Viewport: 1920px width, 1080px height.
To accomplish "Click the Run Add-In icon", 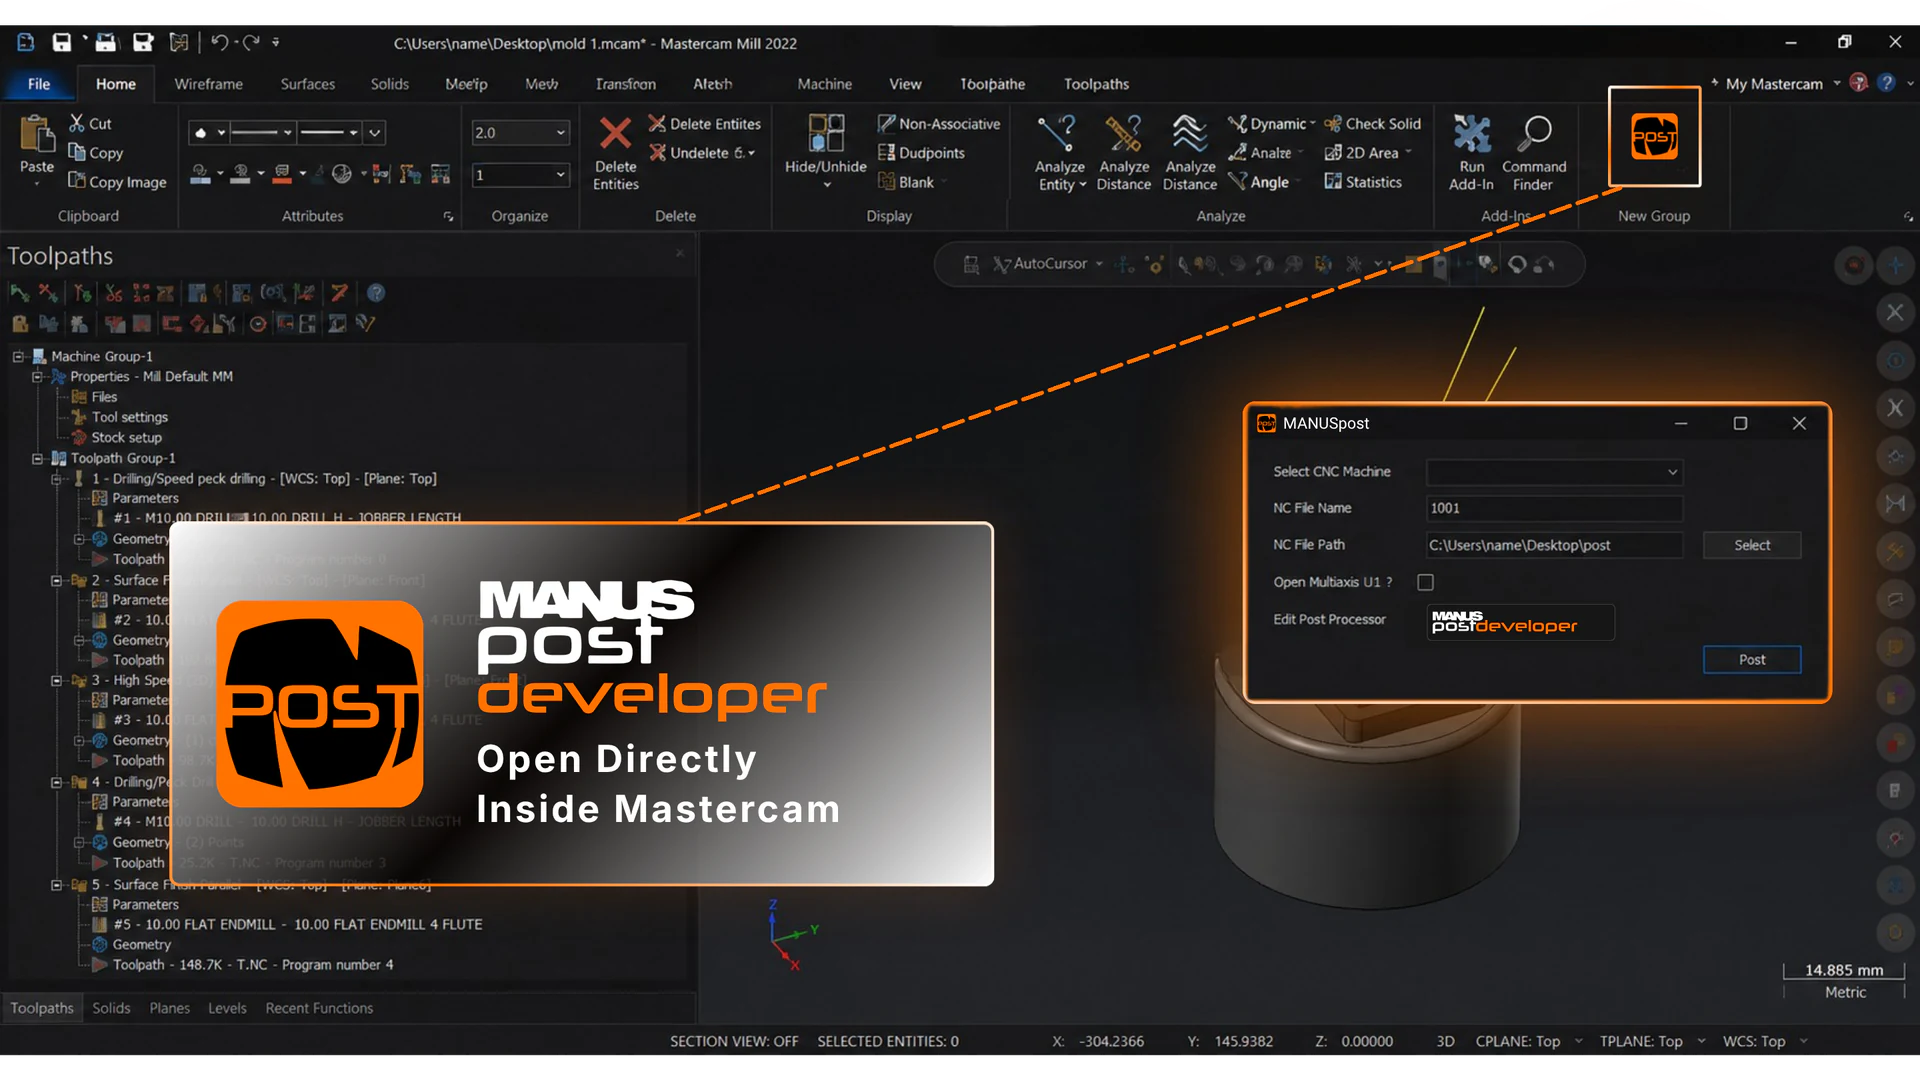I will pos(1471,134).
